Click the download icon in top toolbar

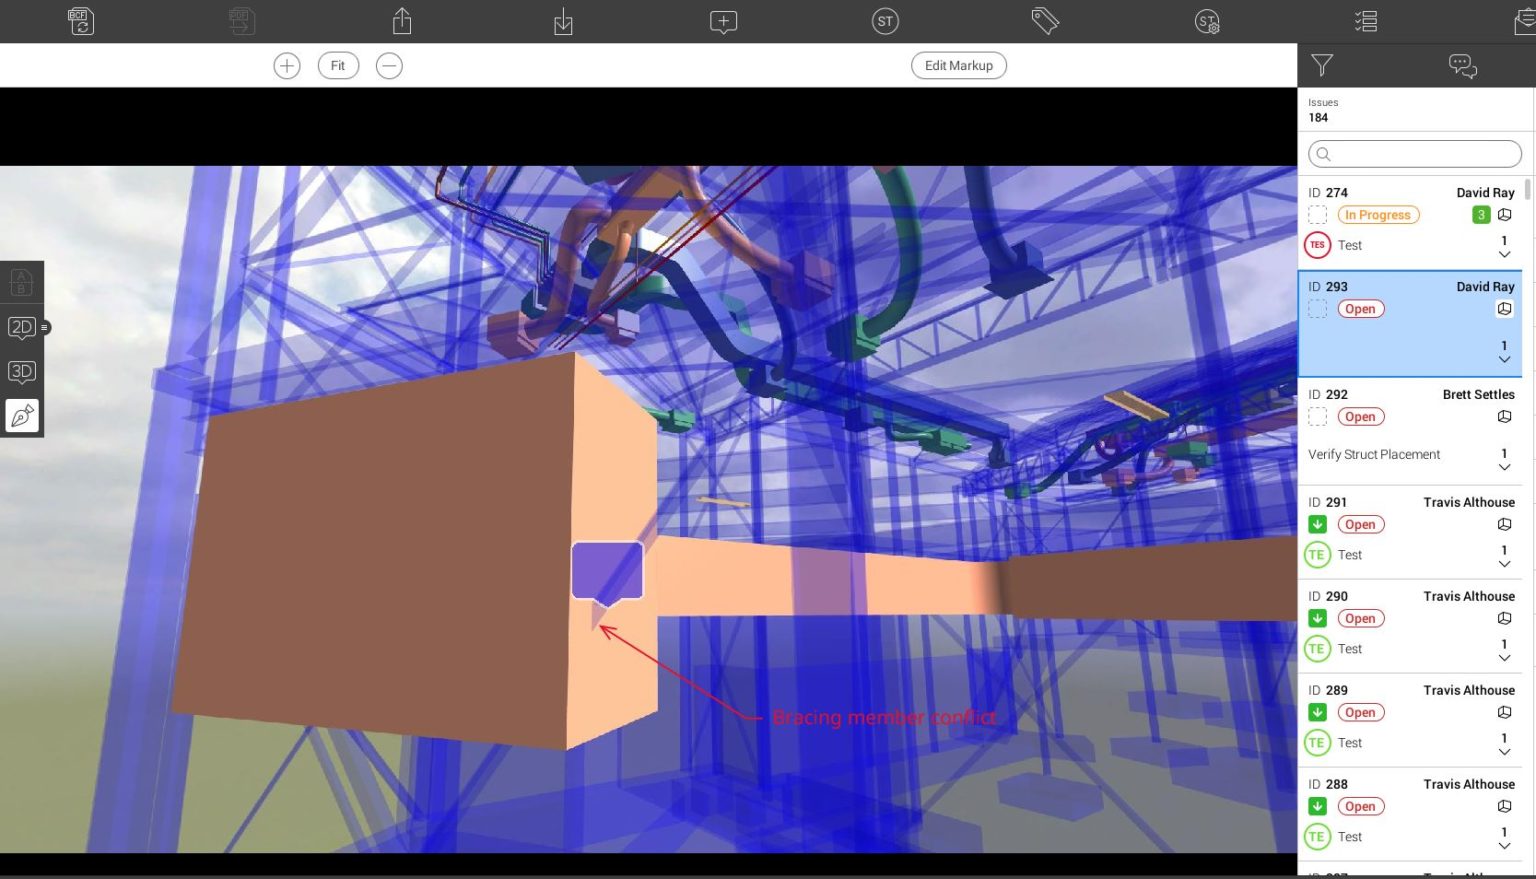(x=562, y=21)
